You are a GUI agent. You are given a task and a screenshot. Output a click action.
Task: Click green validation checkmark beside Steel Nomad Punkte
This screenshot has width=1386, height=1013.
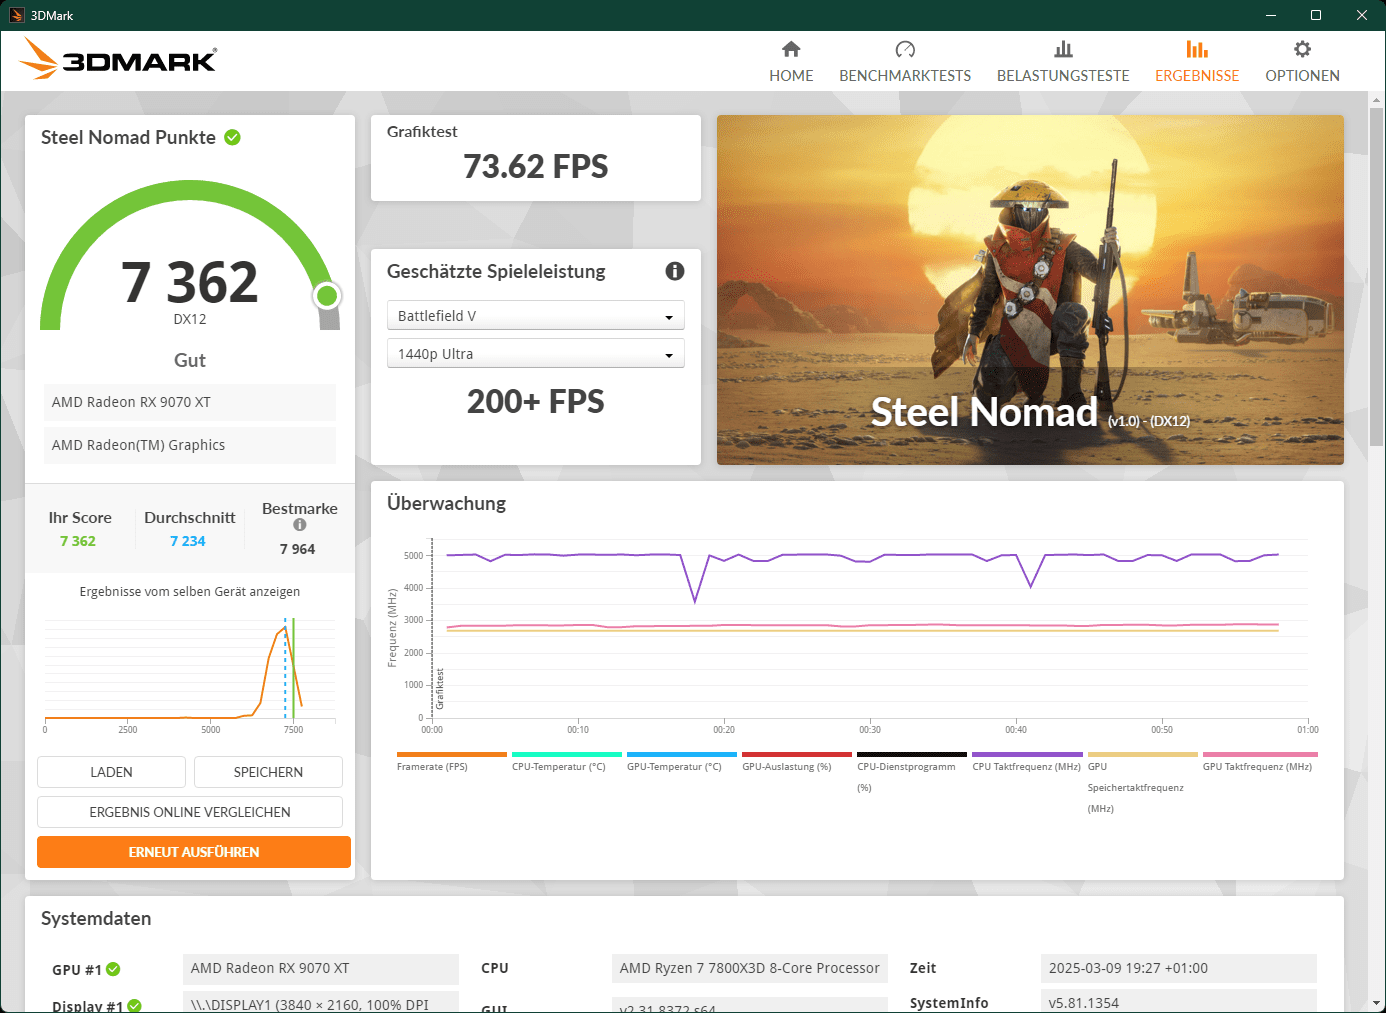(233, 137)
